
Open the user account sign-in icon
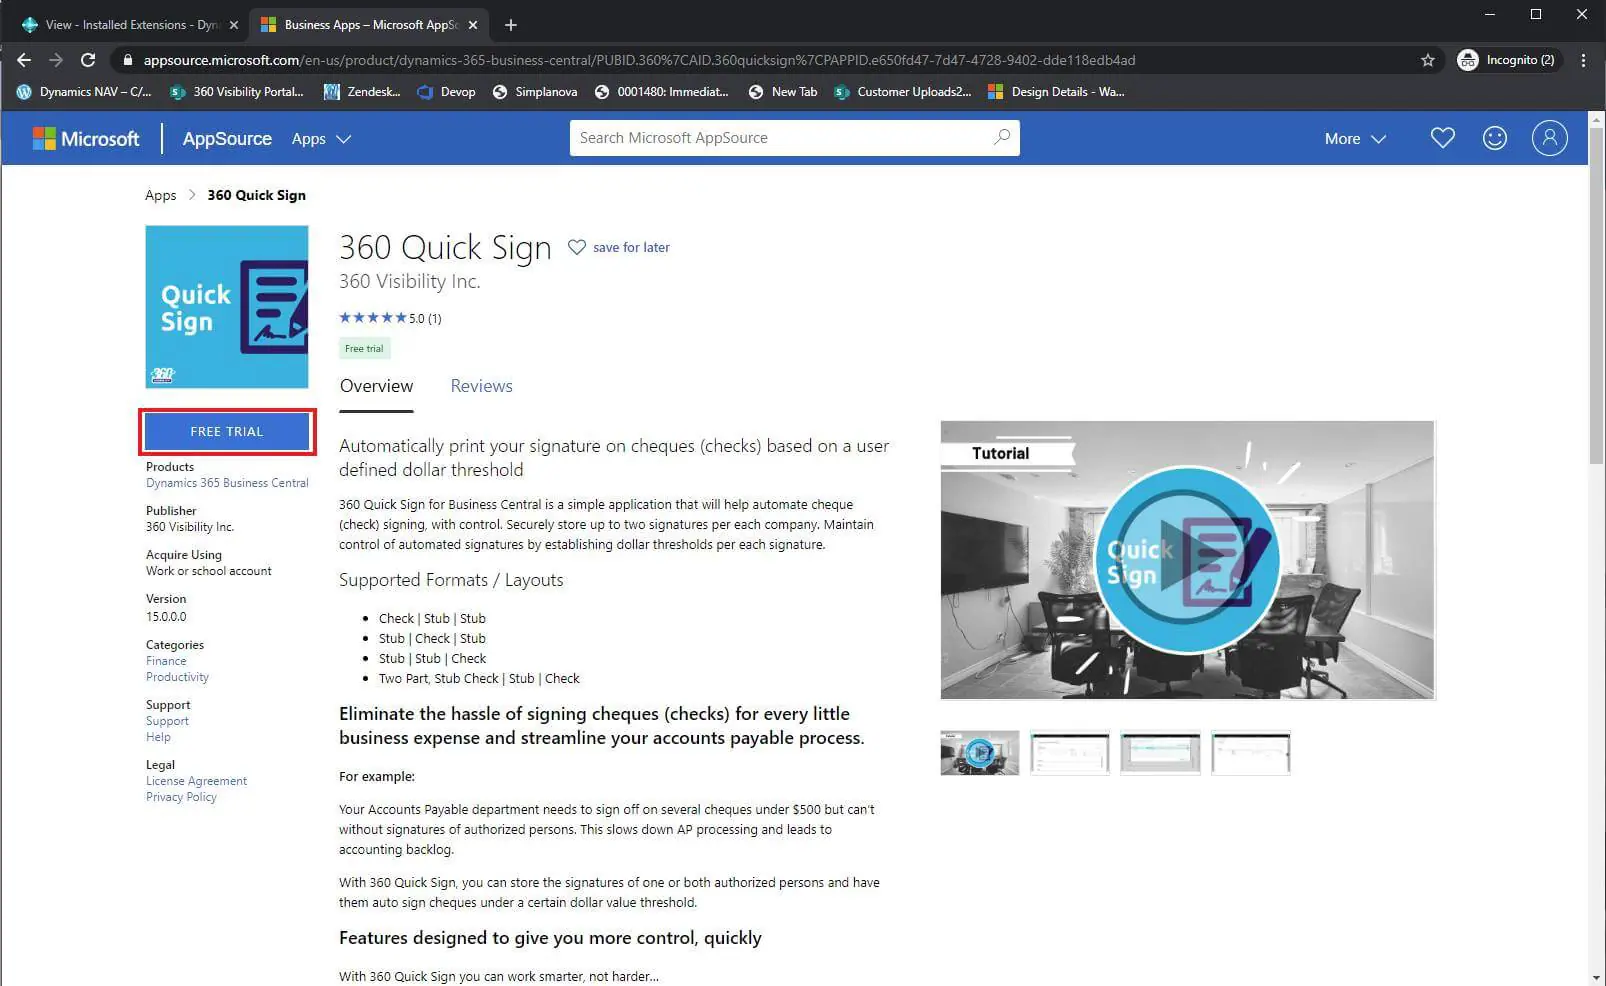point(1549,138)
